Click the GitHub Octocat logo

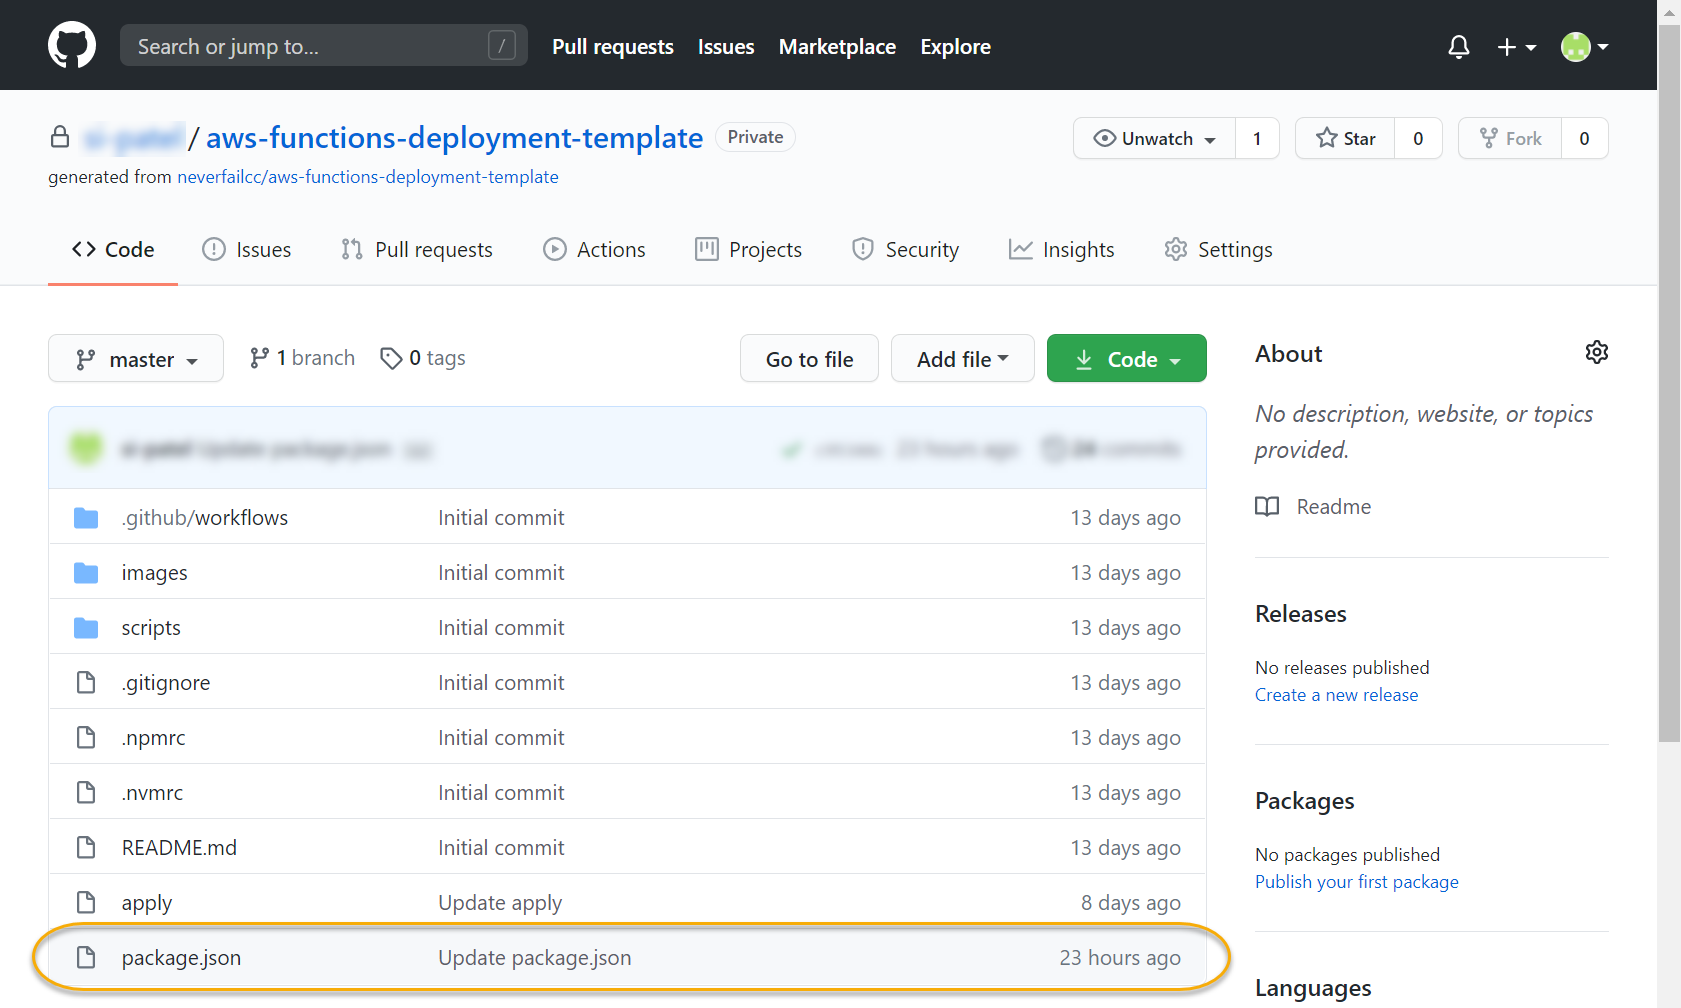(72, 46)
